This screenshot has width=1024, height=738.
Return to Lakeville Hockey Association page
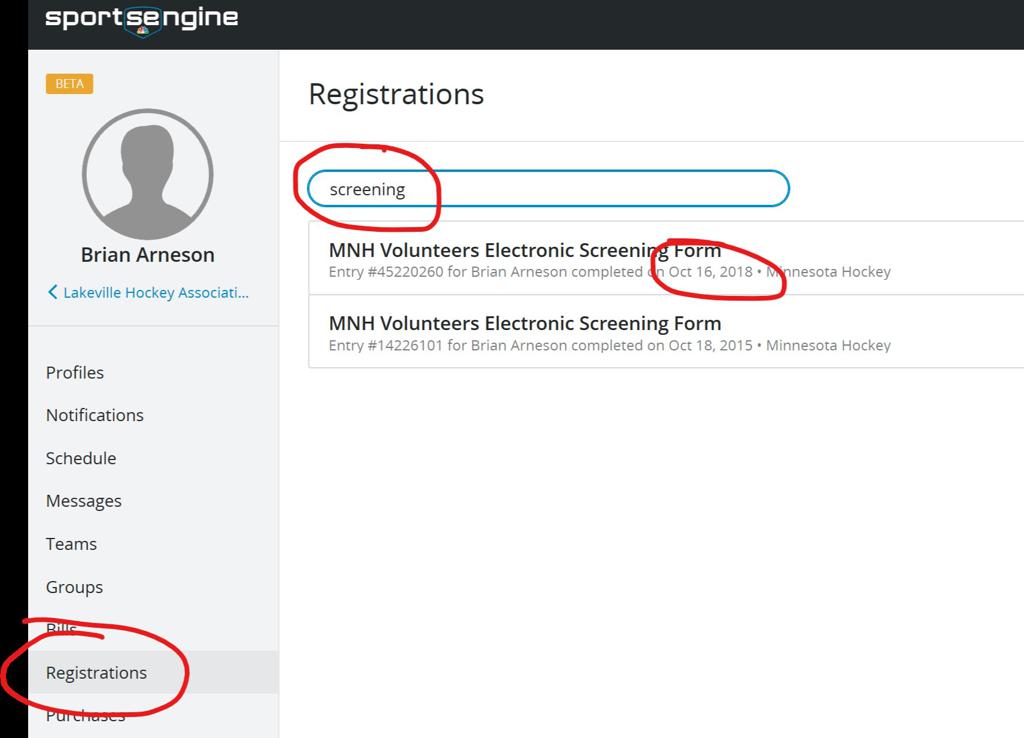155,292
